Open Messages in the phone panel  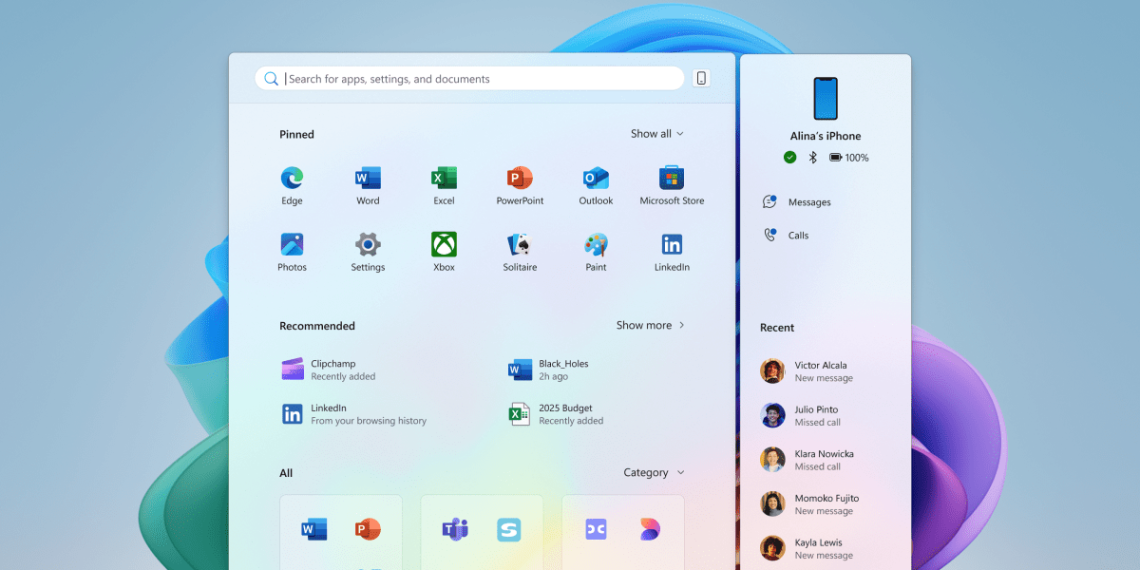[796, 202]
